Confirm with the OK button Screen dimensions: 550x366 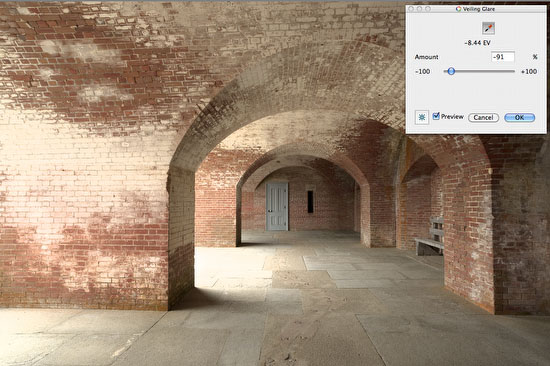coord(519,118)
